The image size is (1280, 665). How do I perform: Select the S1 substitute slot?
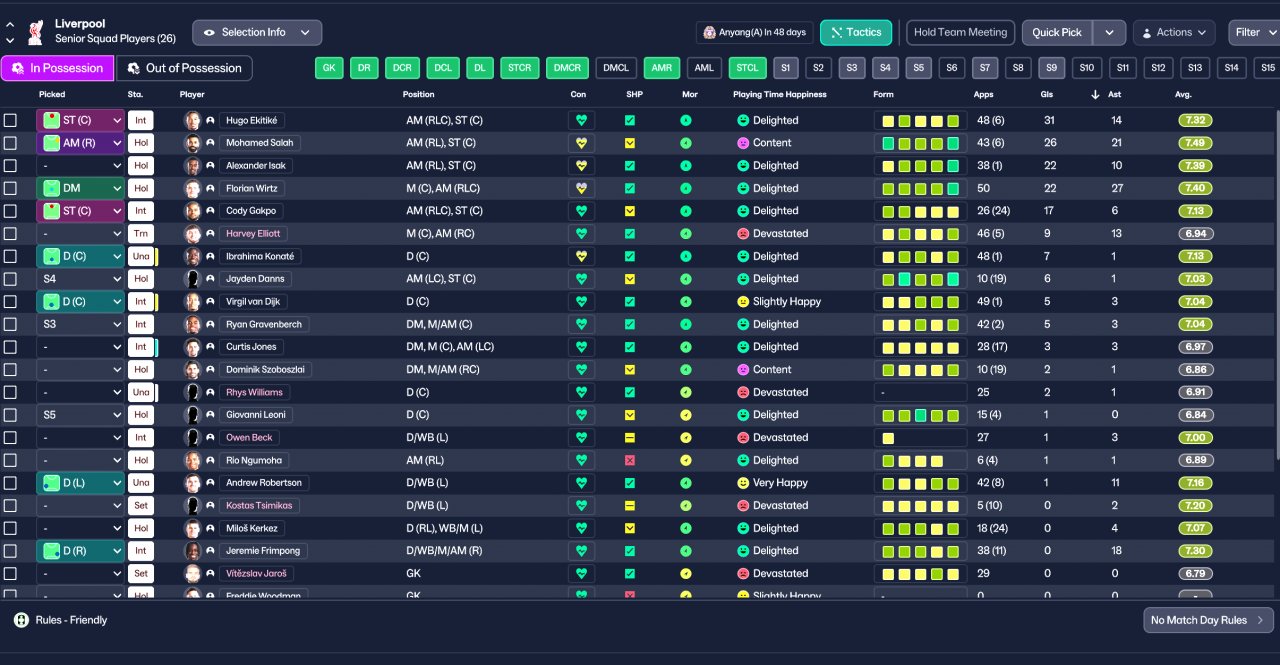[x=785, y=68]
